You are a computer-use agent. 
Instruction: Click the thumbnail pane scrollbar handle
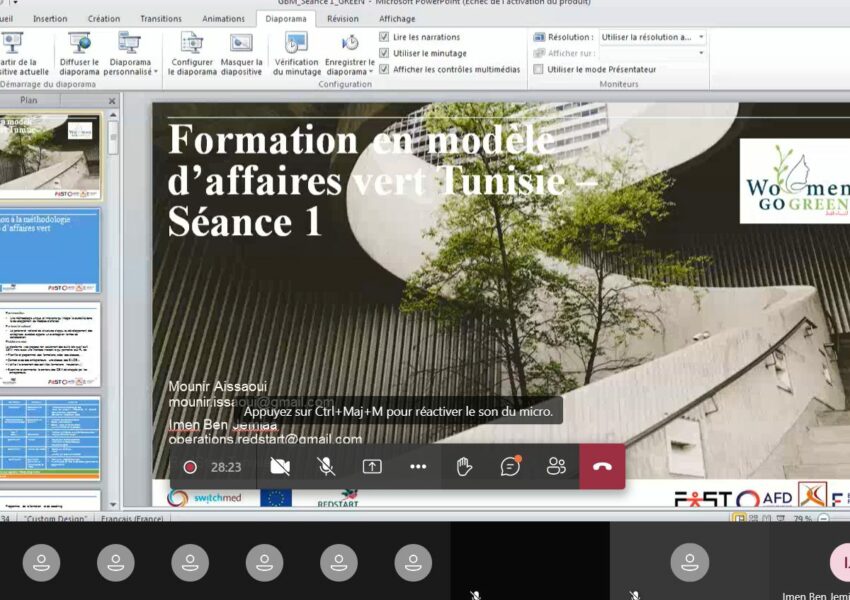(113, 138)
